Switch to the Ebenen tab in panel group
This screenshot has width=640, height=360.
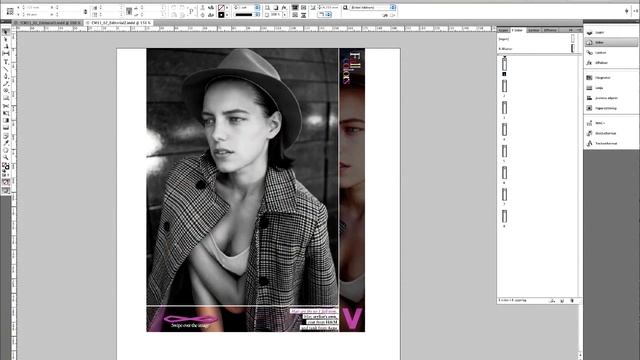pyautogui.click(x=503, y=30)
